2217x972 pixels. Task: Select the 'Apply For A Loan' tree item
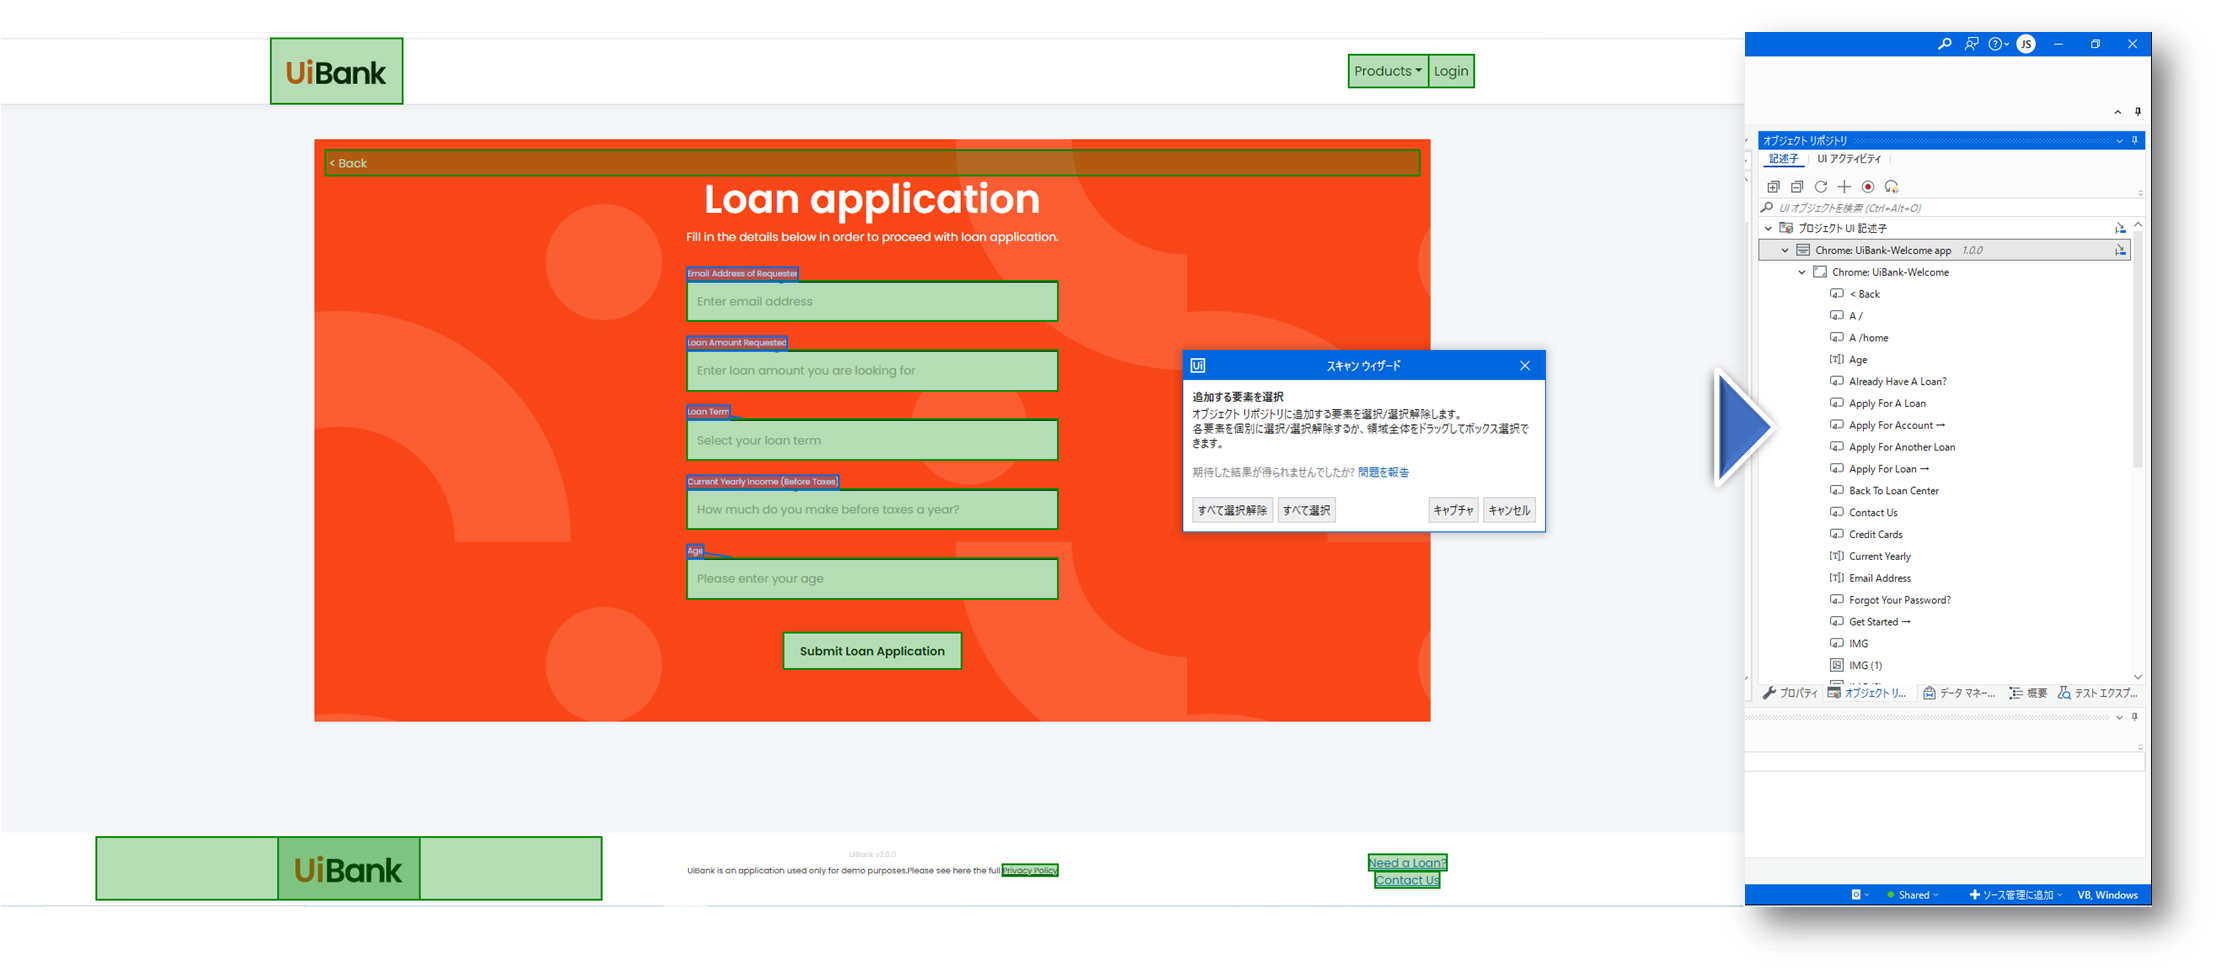tap(1887, 404)
